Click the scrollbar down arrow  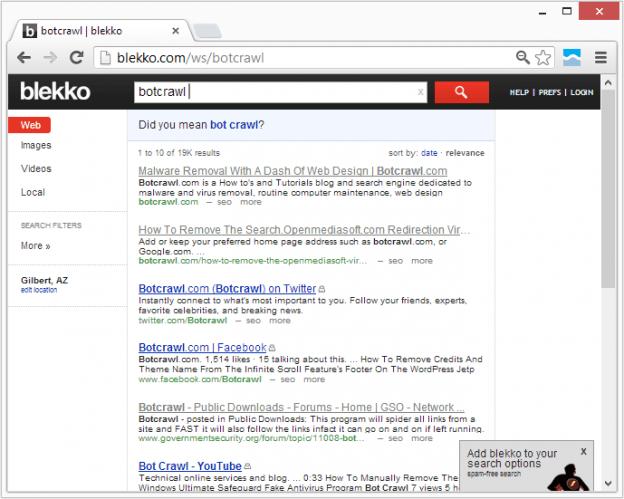click(x=608, y=483)
